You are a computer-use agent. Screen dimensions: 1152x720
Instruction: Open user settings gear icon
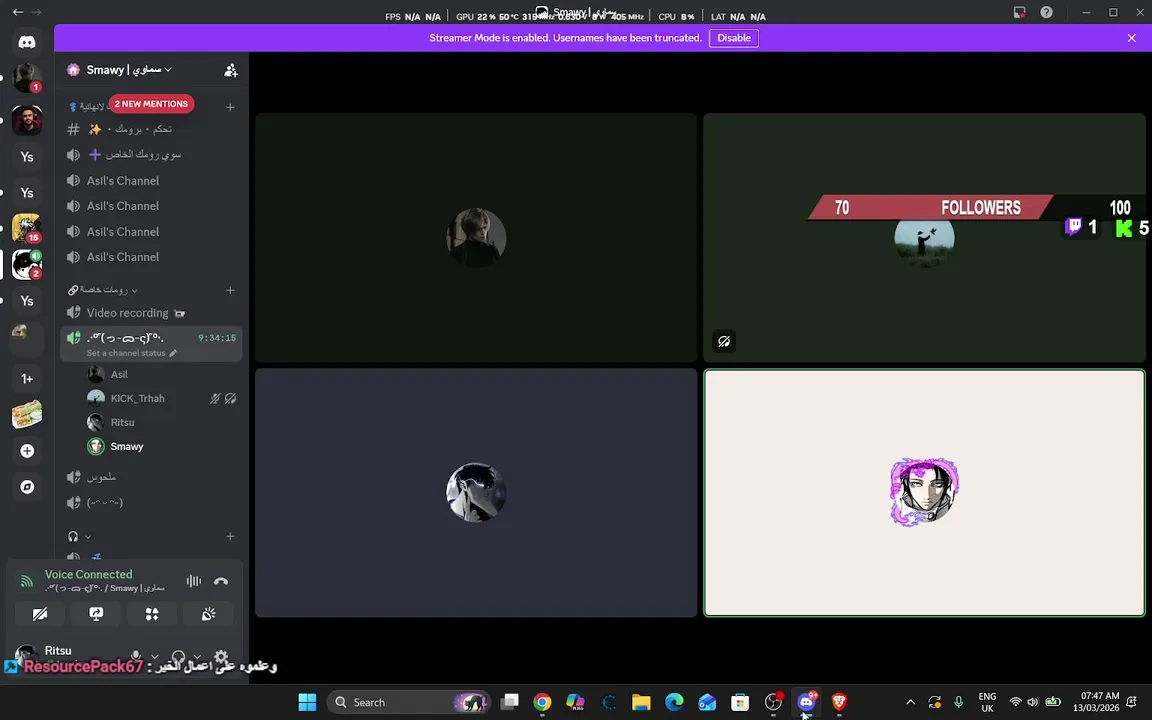tap(221, 656)
